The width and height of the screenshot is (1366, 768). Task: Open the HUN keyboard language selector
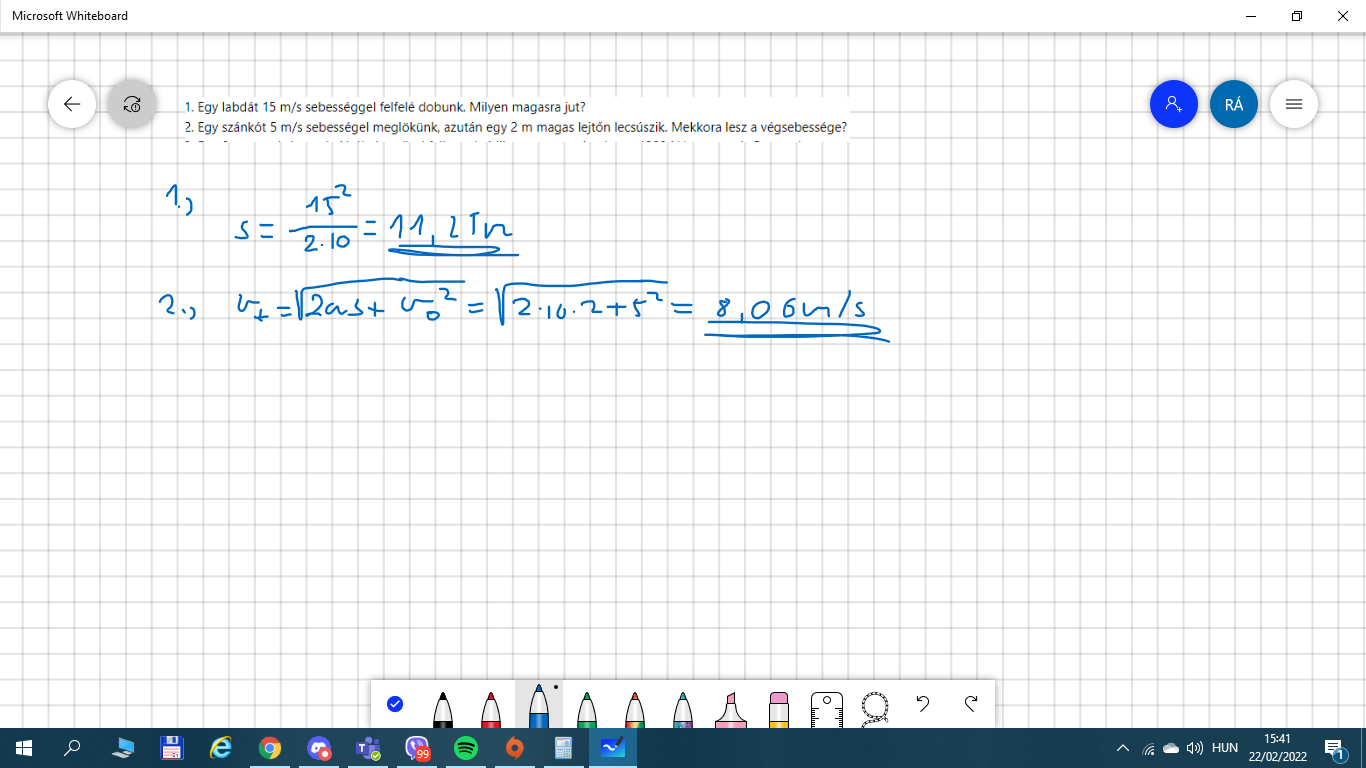point(1225,748)
